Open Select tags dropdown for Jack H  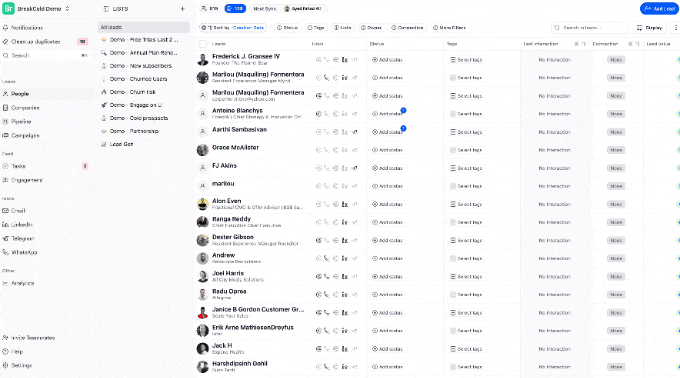click(466, 349)
